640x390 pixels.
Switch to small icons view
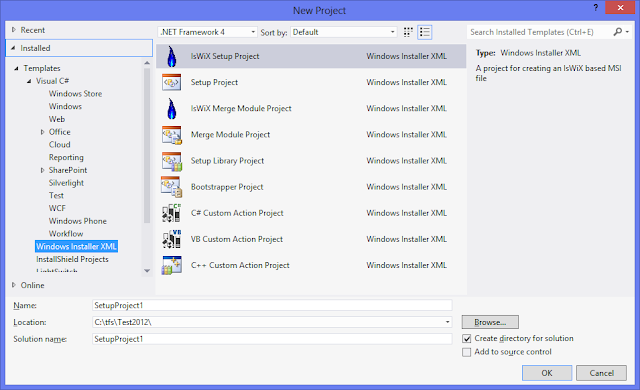(408, 32)
